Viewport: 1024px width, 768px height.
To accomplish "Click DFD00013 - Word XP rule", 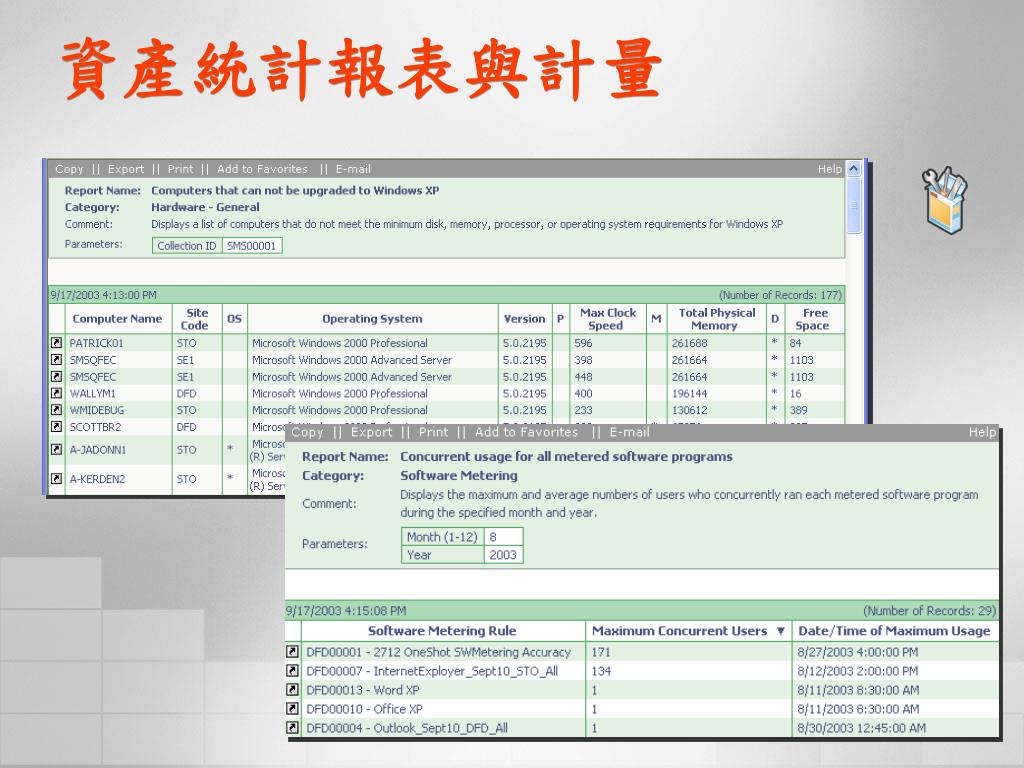I will (362, 690).
